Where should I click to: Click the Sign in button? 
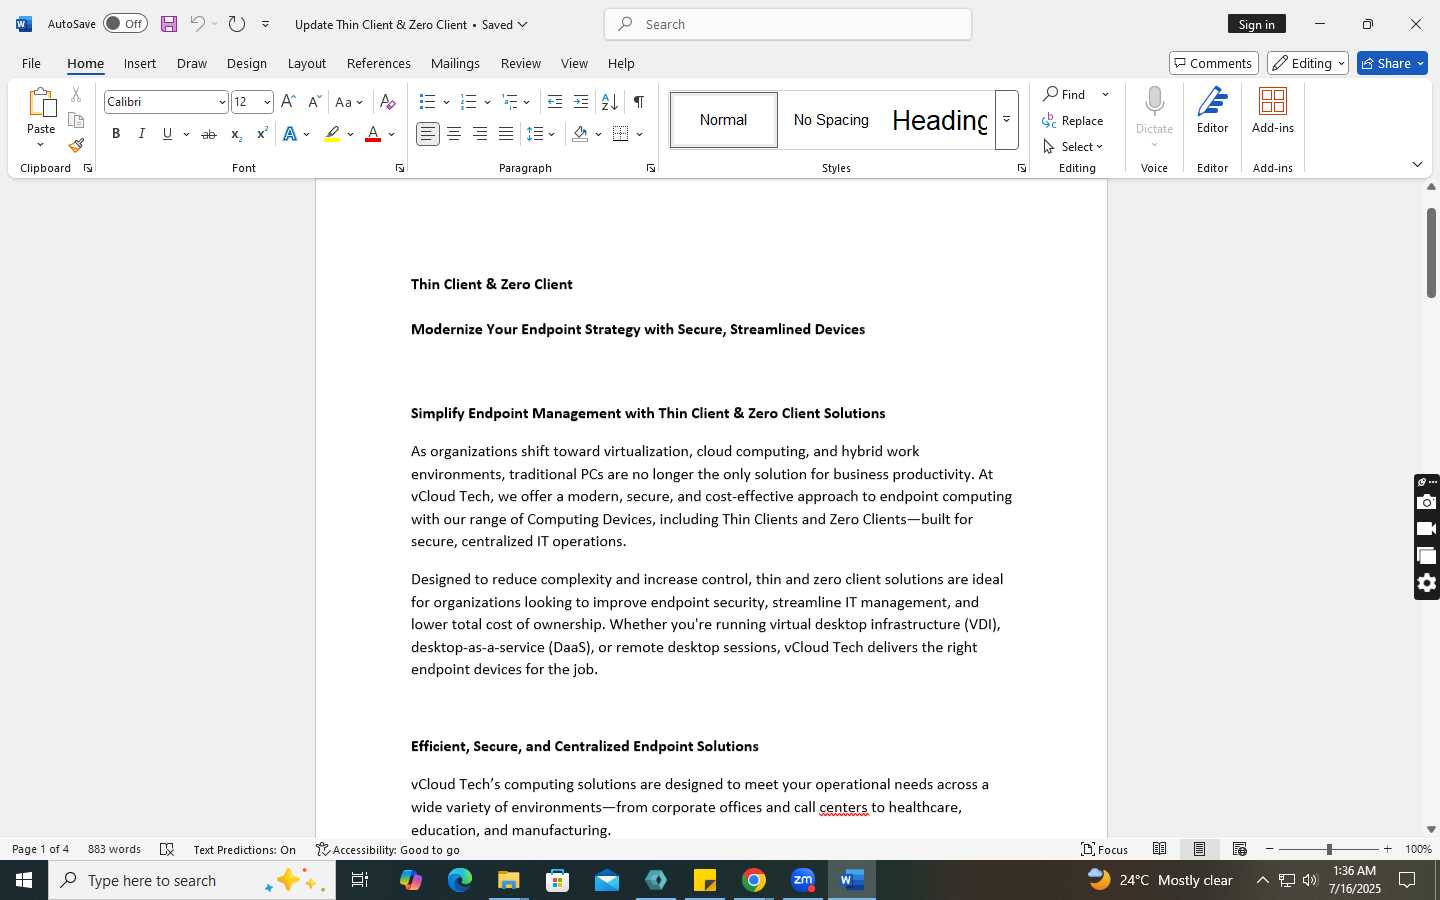[1256, 24]
